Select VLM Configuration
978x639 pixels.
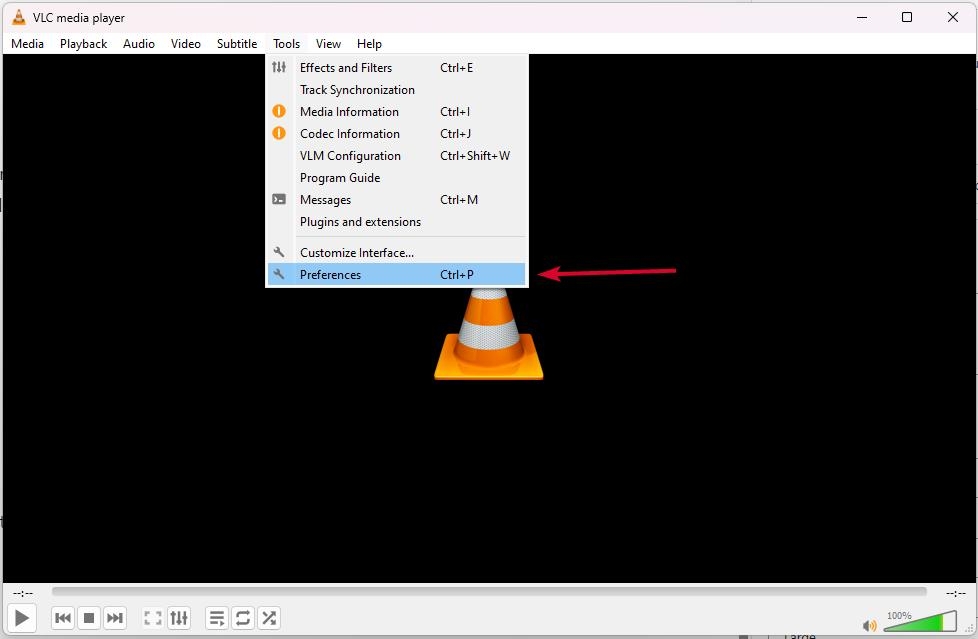pyautogui.click(x=397, y=156)
